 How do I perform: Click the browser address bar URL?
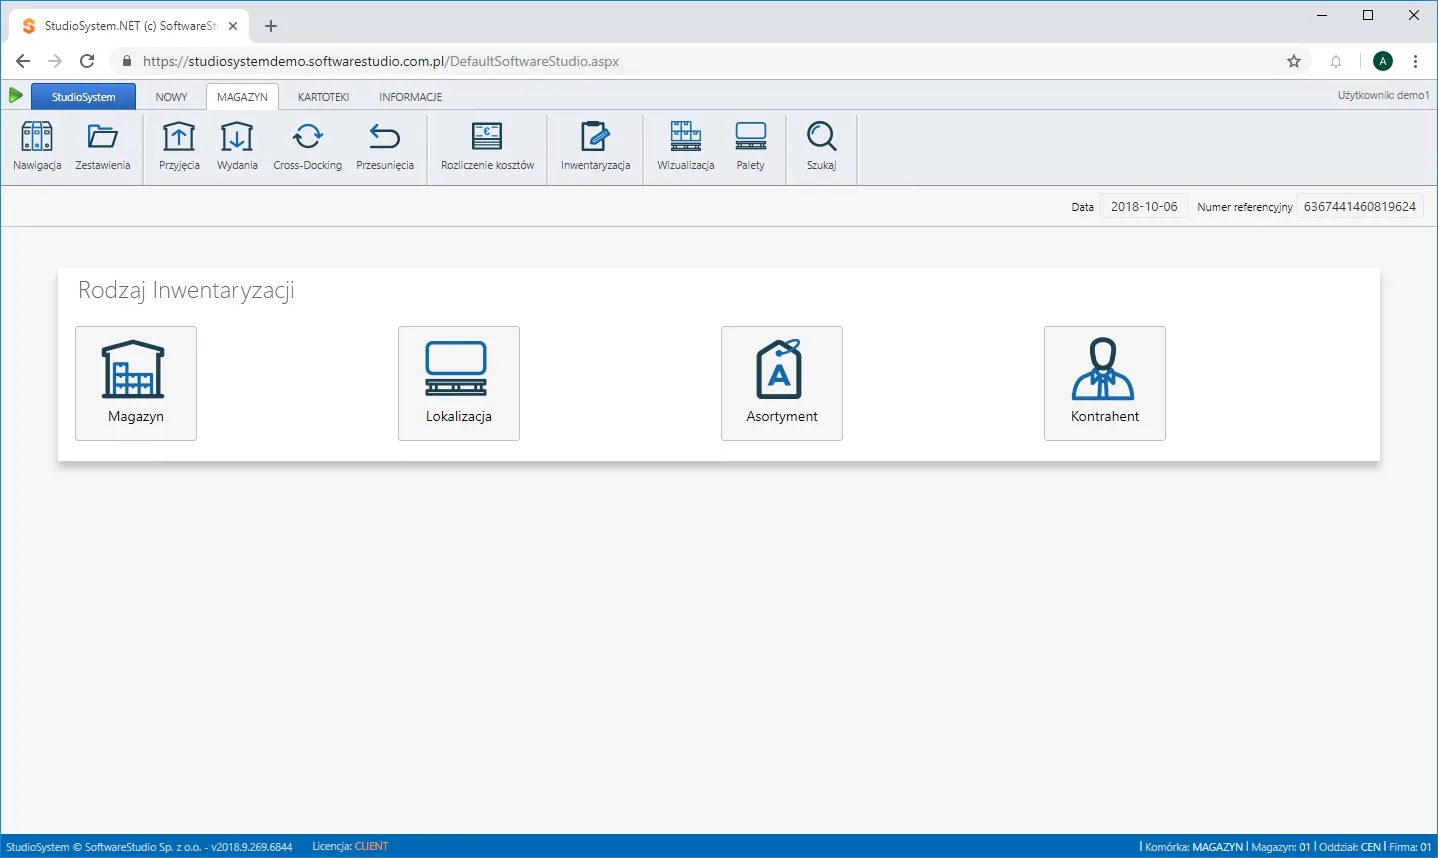381,61
